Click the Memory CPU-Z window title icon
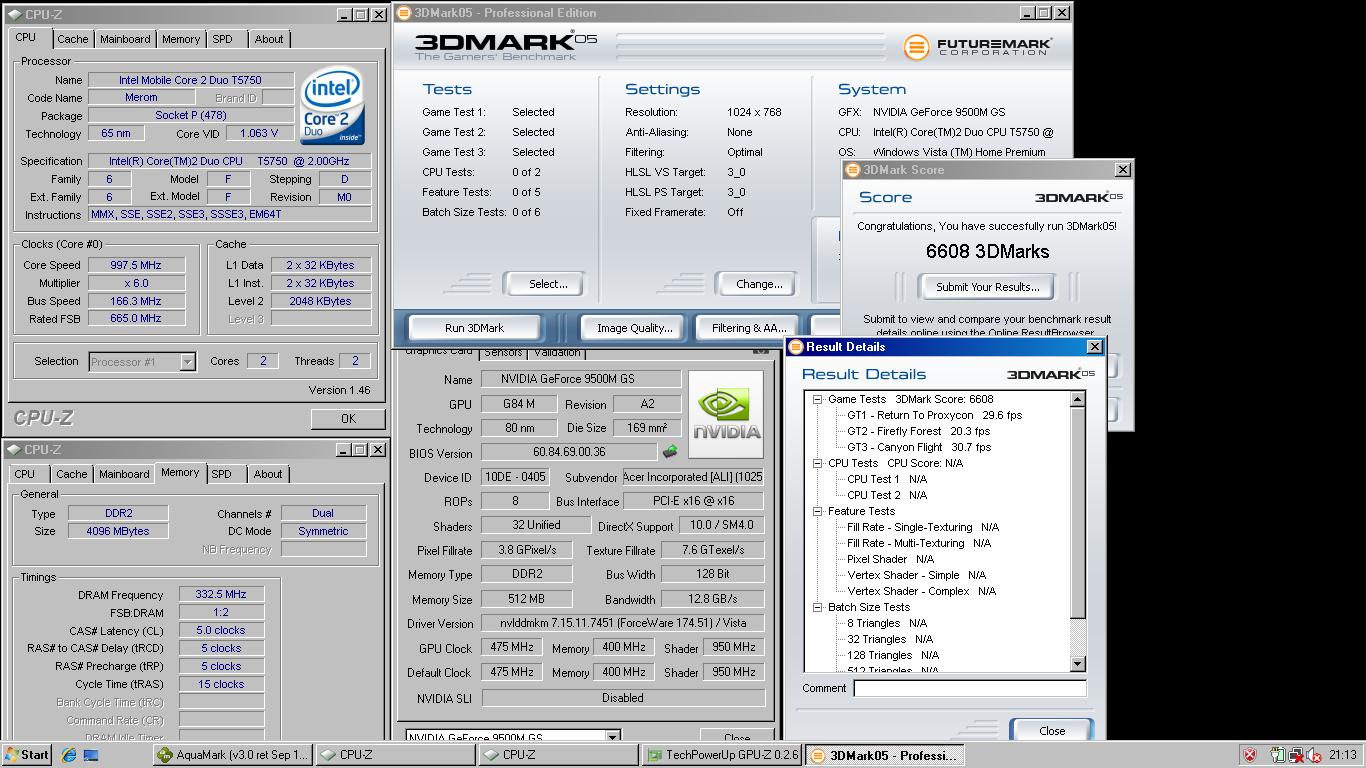 14,450
